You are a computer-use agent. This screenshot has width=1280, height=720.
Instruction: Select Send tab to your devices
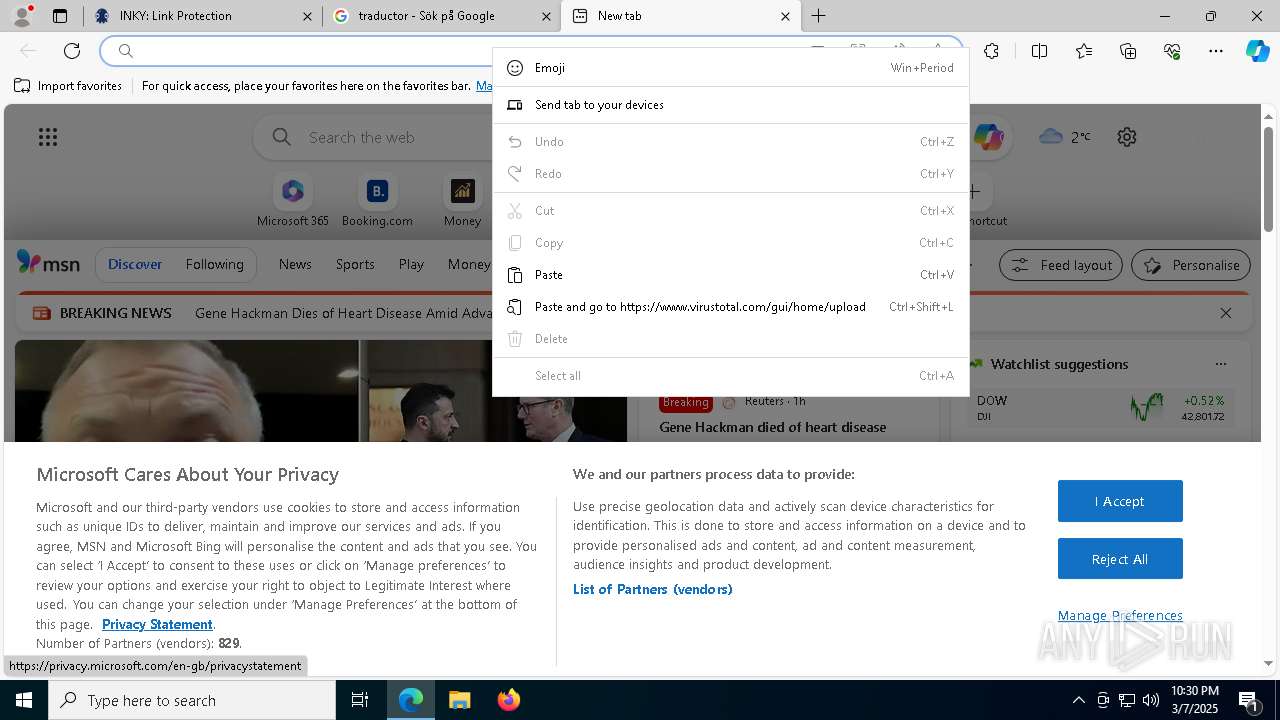click(x=730, y=105)
